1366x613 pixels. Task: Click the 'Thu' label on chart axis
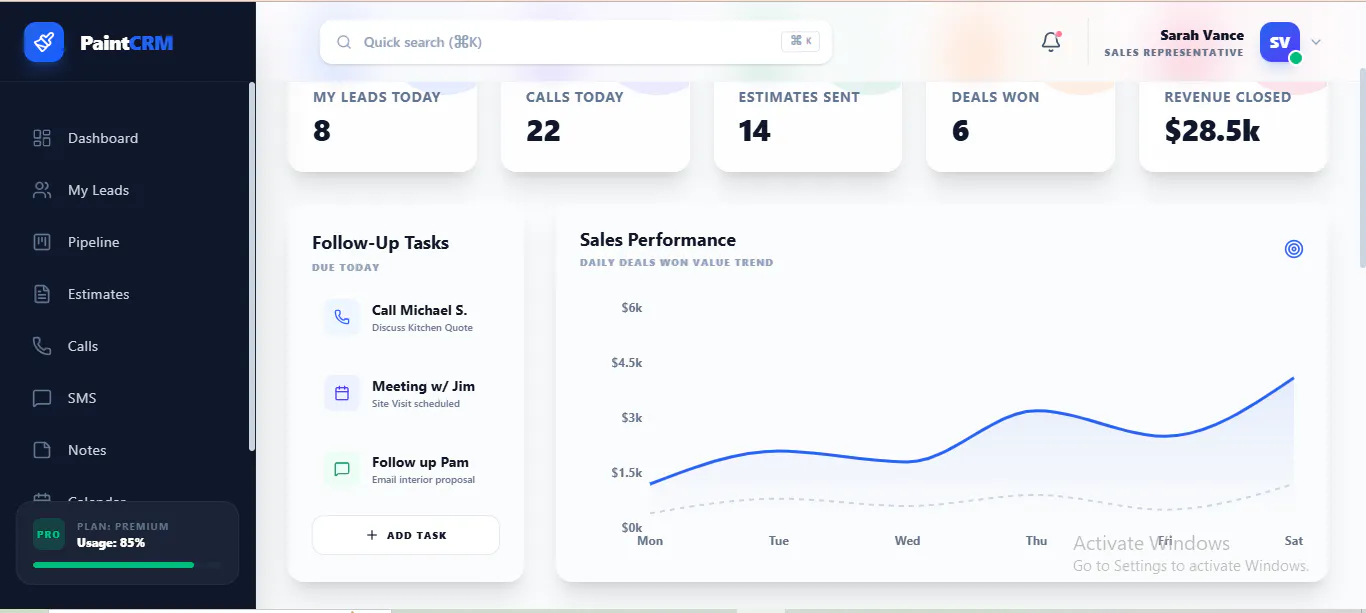click(1036, 541)
